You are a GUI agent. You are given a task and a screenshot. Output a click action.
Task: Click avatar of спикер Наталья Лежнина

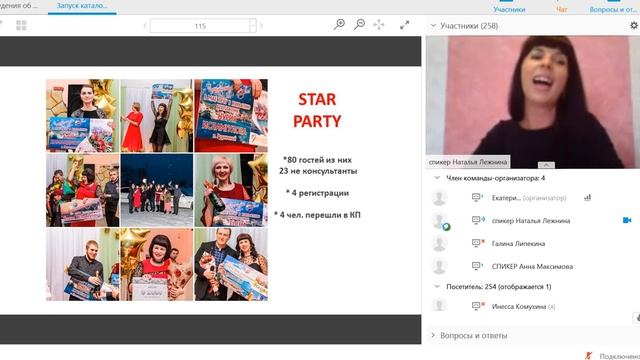pyautogui.click(x=440, y=220)
